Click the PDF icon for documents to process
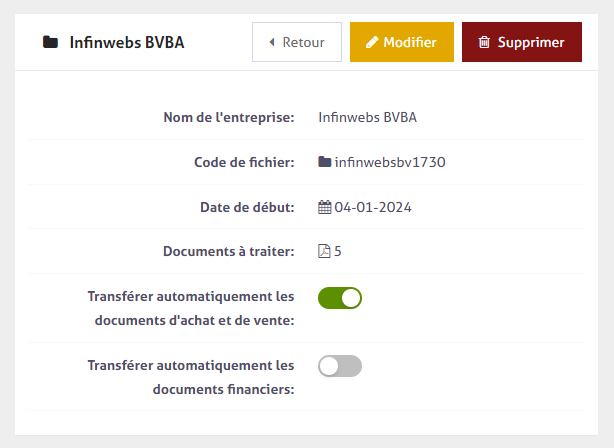Image resolution: width=614 pixels, height=448 pixels. pos(324,252)
